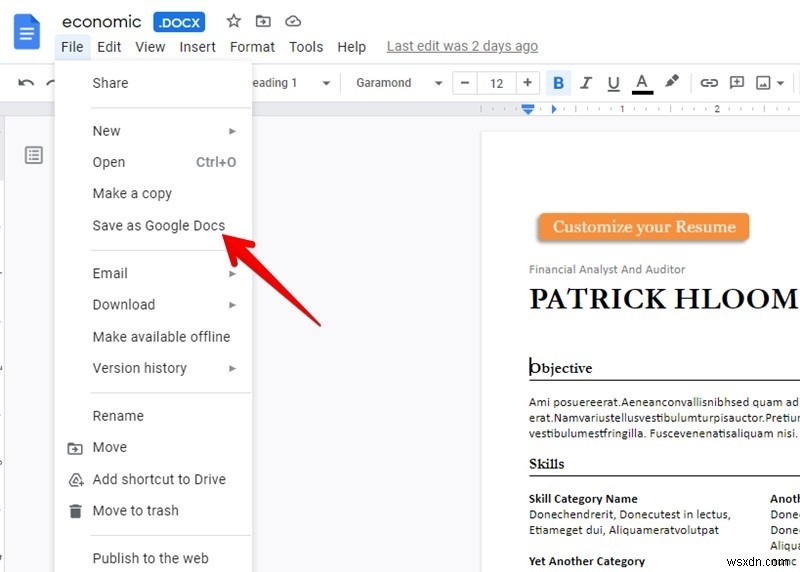The image size is (800, 572).
Task: Click the font size field showing 12
Action: click(x=496, y=83)
